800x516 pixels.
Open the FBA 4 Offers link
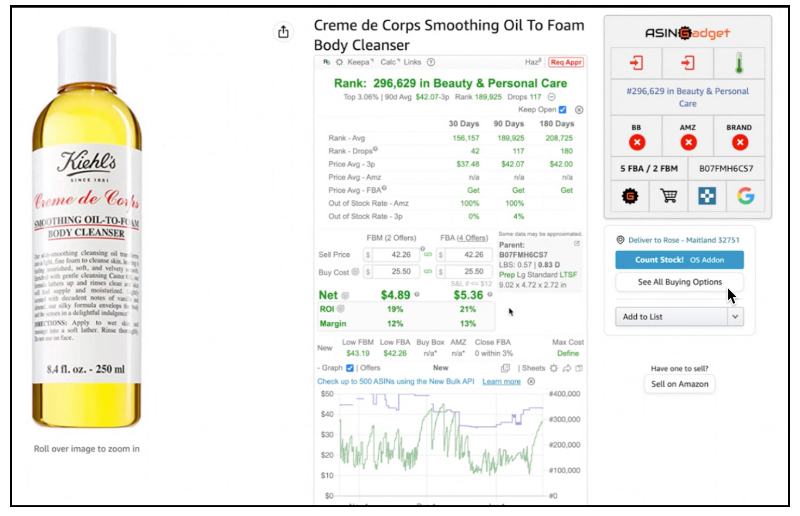[464, 238]
